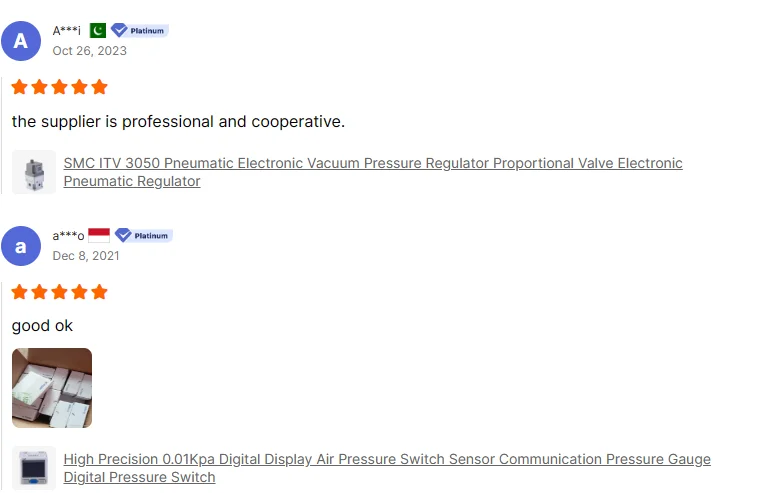Click the five-star rating on the first review
Viewport: 769px width, 493px height.
click(x=59, y=87)
